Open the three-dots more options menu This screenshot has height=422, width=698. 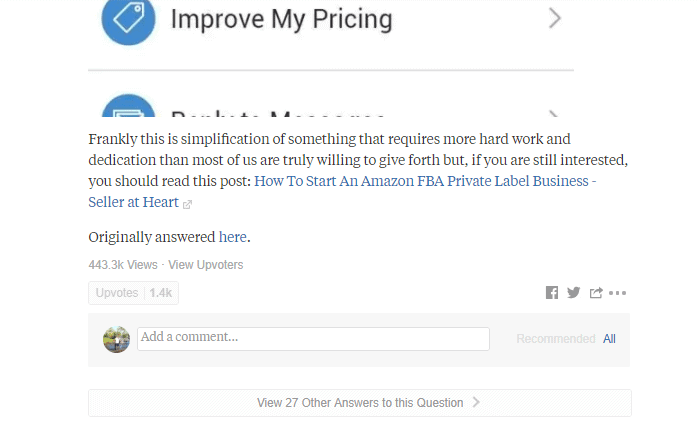[617, 293]
